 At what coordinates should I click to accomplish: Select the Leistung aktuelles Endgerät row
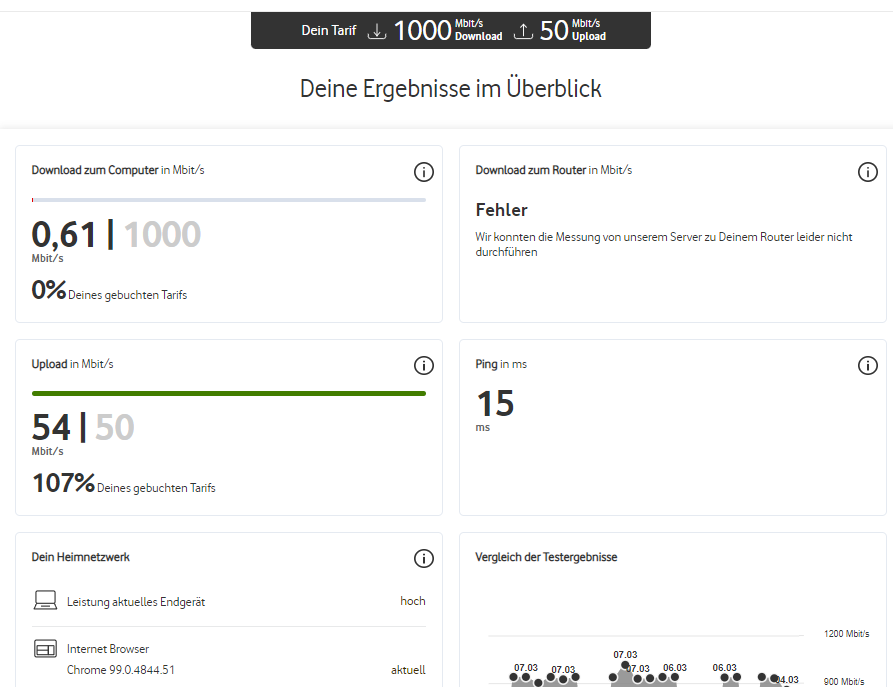[228, 601]
